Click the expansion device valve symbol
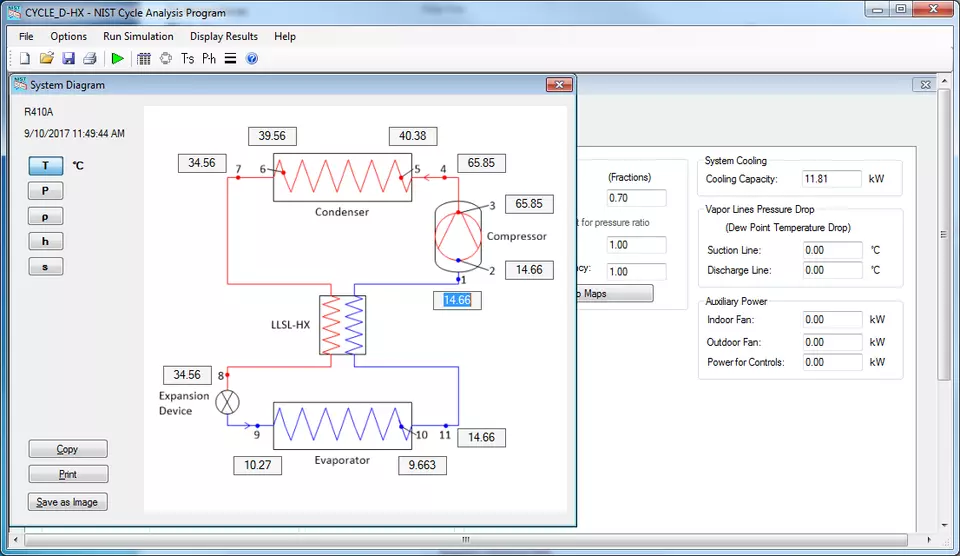Screen dimensions: 960x556 coord(228,402)
